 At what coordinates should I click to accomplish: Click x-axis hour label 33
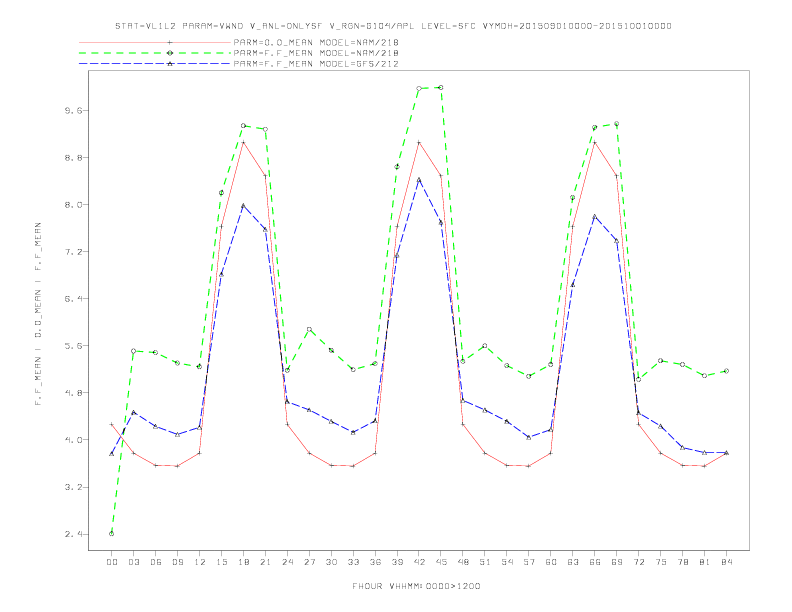[353, 562]
